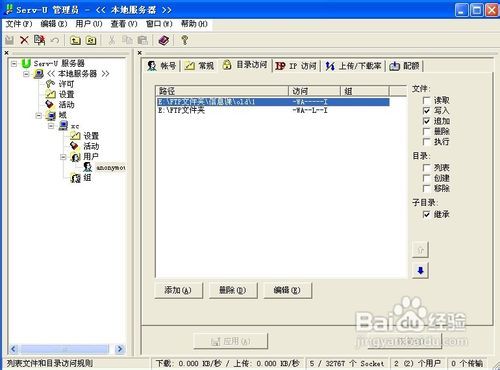Click the 编辑(E) edit button below list

[287, 290]
